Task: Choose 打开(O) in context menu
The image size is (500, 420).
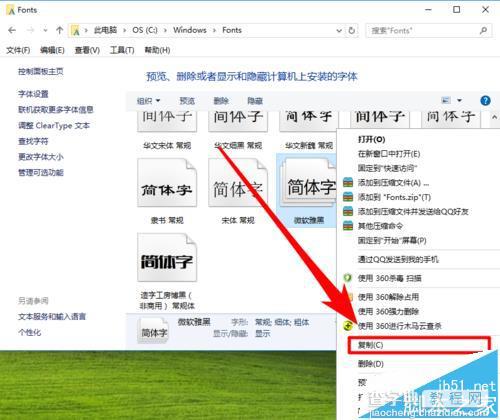Action: pyautogui.click(x=372, y=139)
